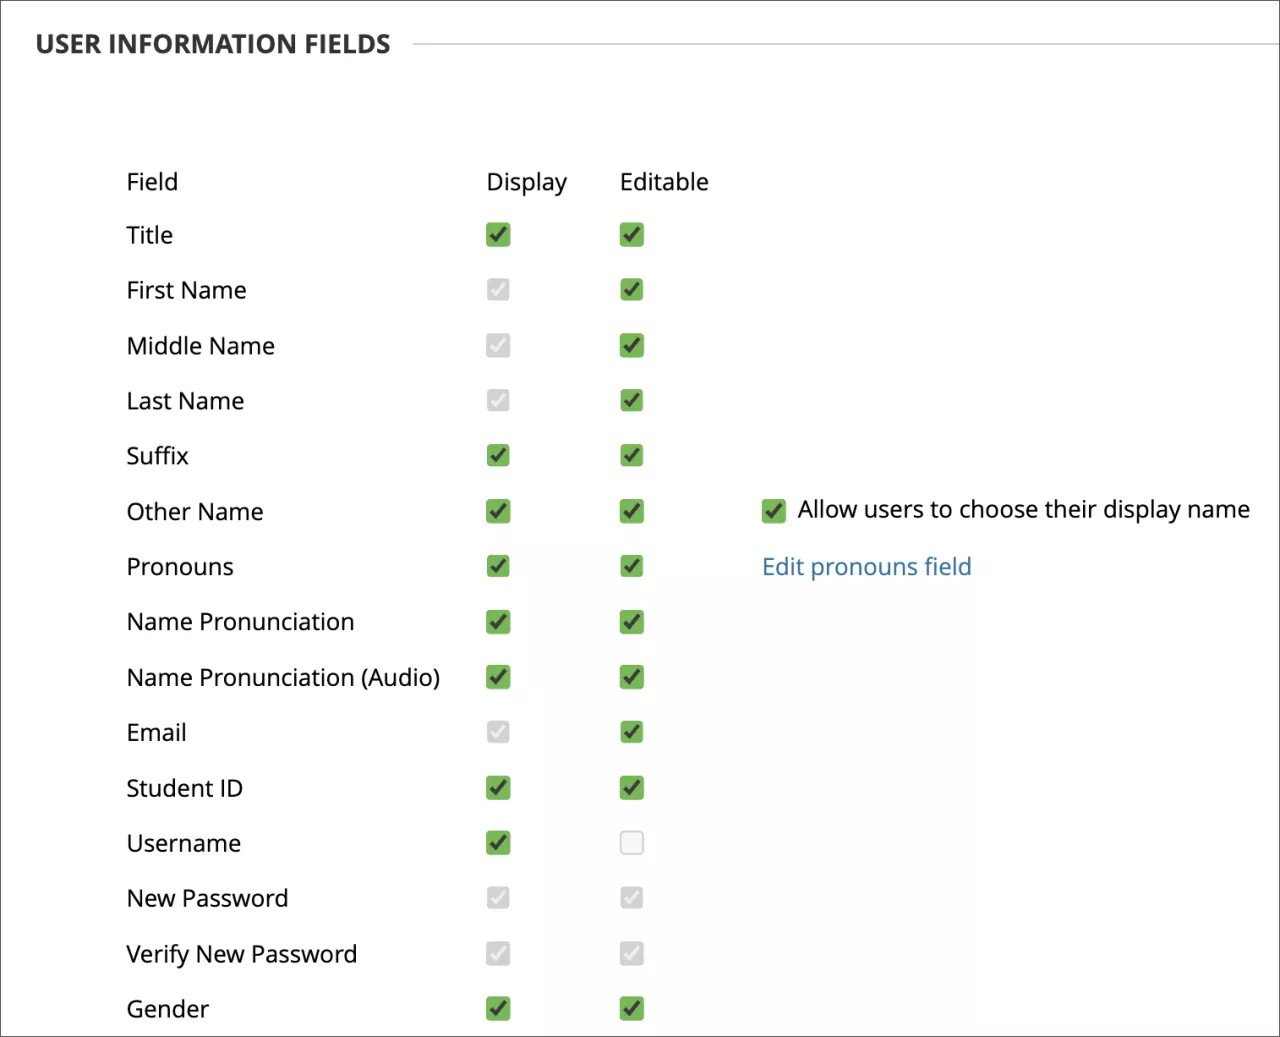Viewport: 1280px width, 1037px height.
Task: Toggle the Display checkbox for Username
Action: [498, 842]
